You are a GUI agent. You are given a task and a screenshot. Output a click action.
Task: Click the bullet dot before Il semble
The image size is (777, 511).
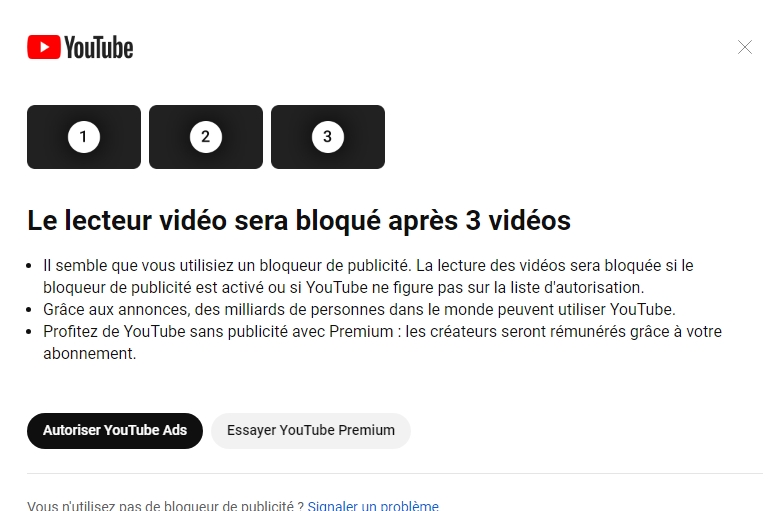tap(29, 266)
